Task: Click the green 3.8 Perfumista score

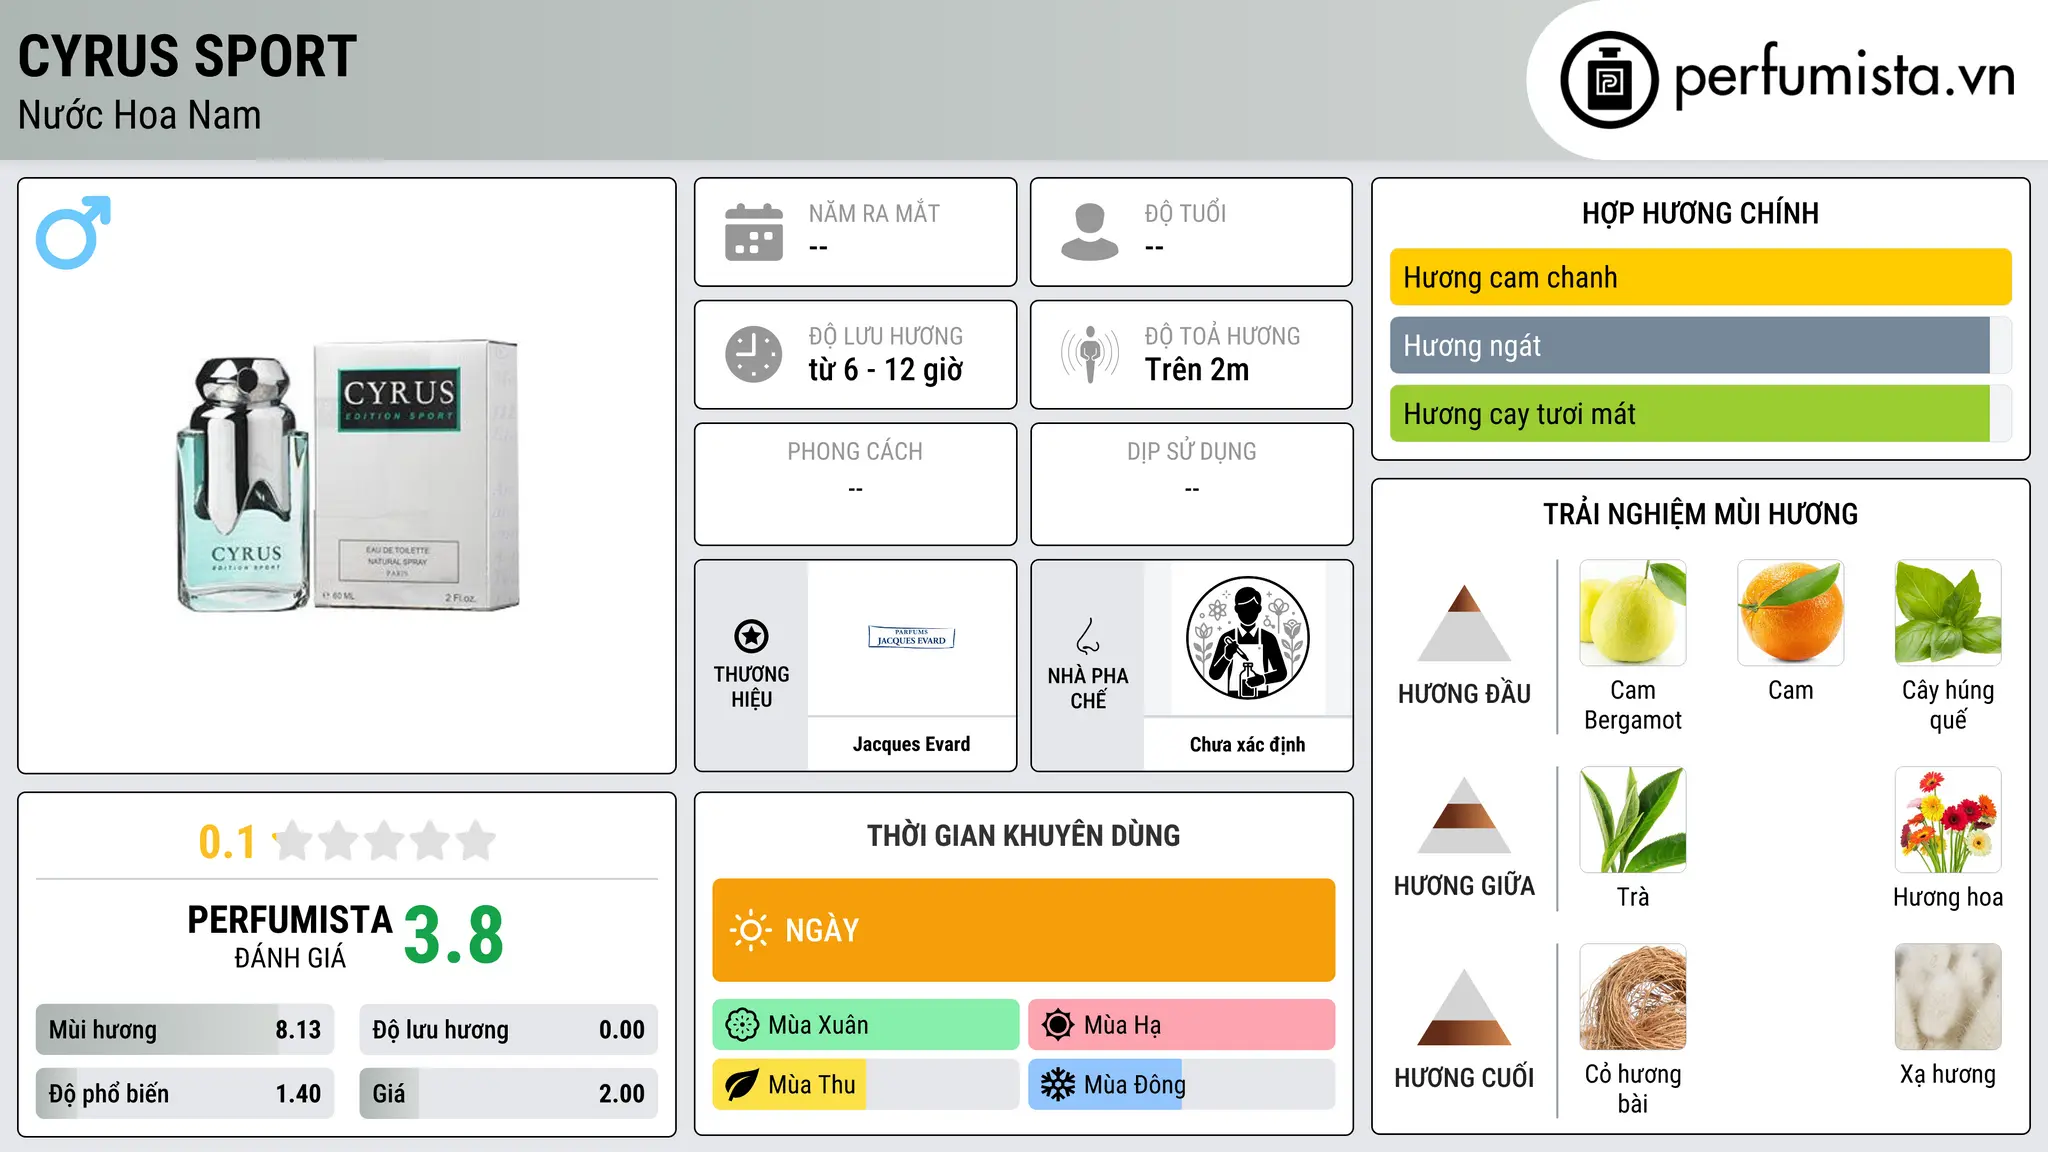Action: point(454,935)
